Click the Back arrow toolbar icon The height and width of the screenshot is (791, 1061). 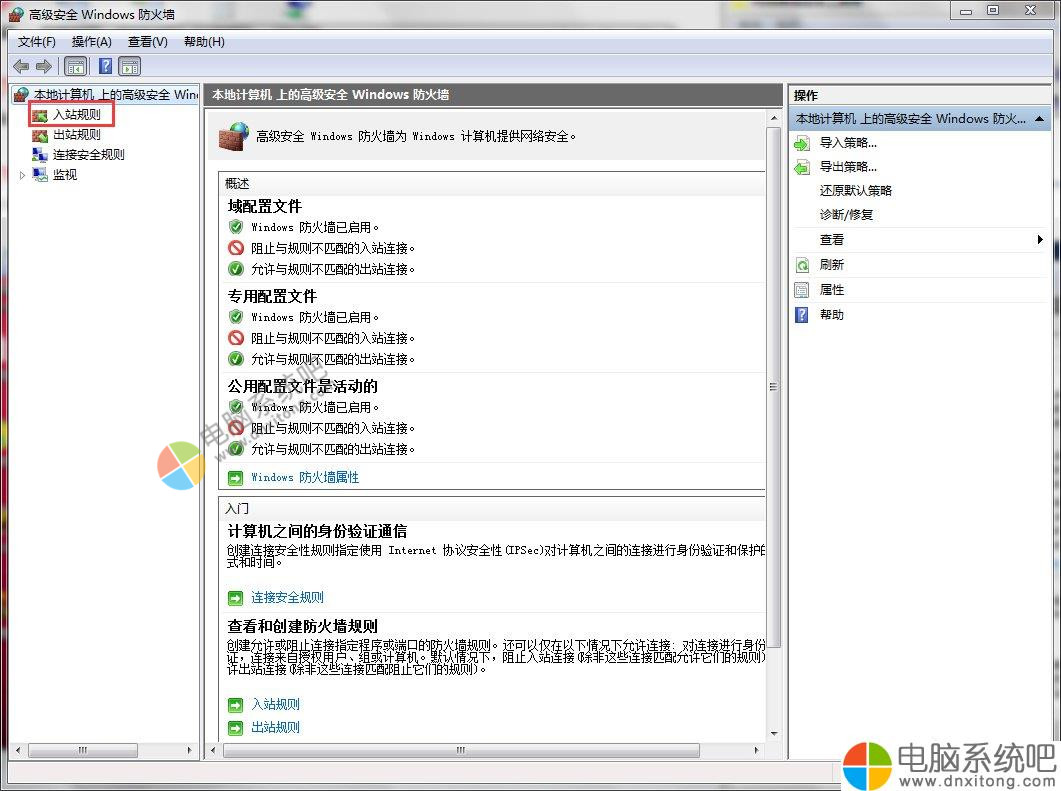click(x=21, y=66)
